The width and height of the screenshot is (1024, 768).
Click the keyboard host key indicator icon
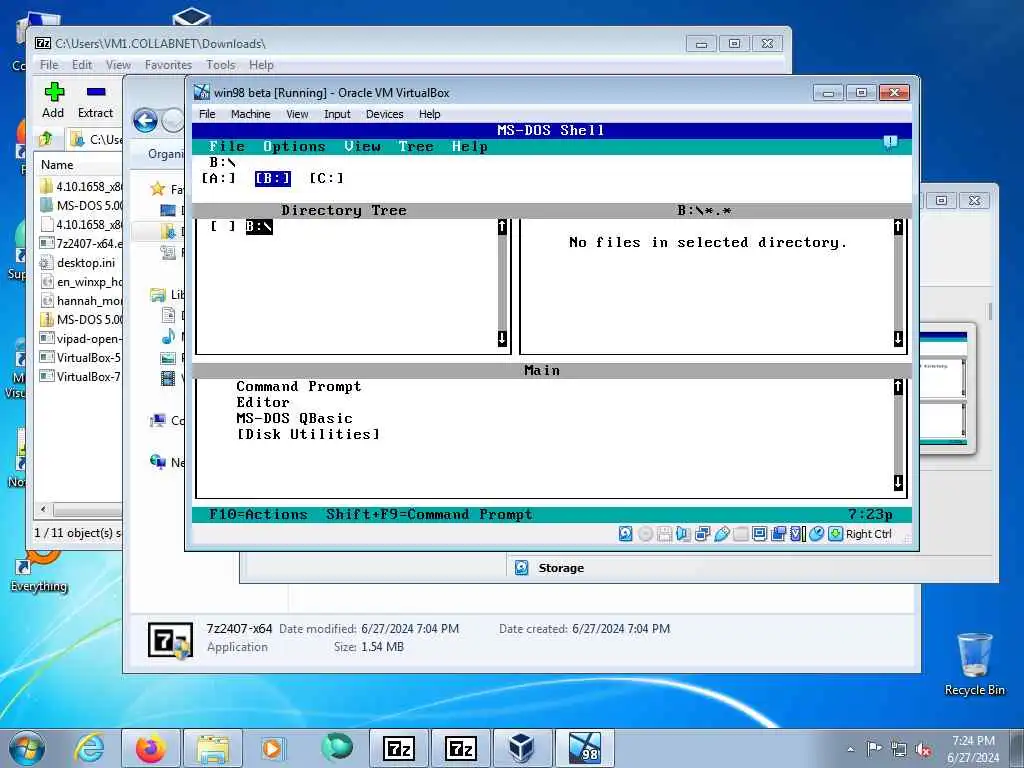click(835, 534)
